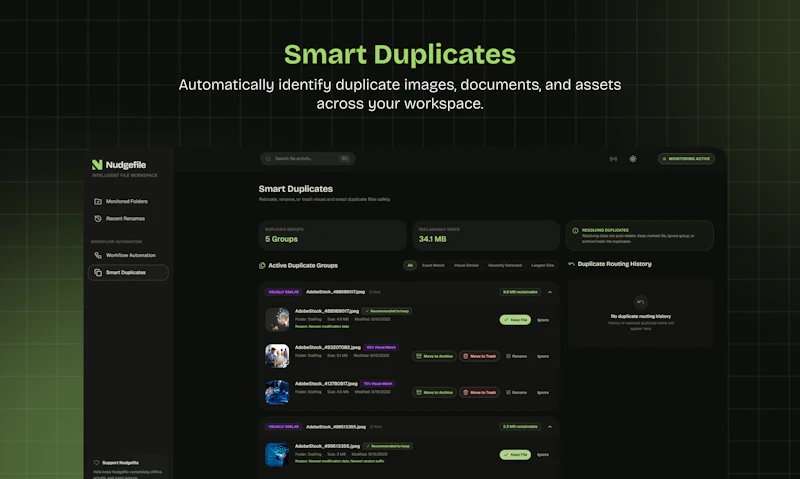The image size is (800, 479).
Task: Ignore the AdobeStock_488989017.jpeg file
Action: coord(543,320)
